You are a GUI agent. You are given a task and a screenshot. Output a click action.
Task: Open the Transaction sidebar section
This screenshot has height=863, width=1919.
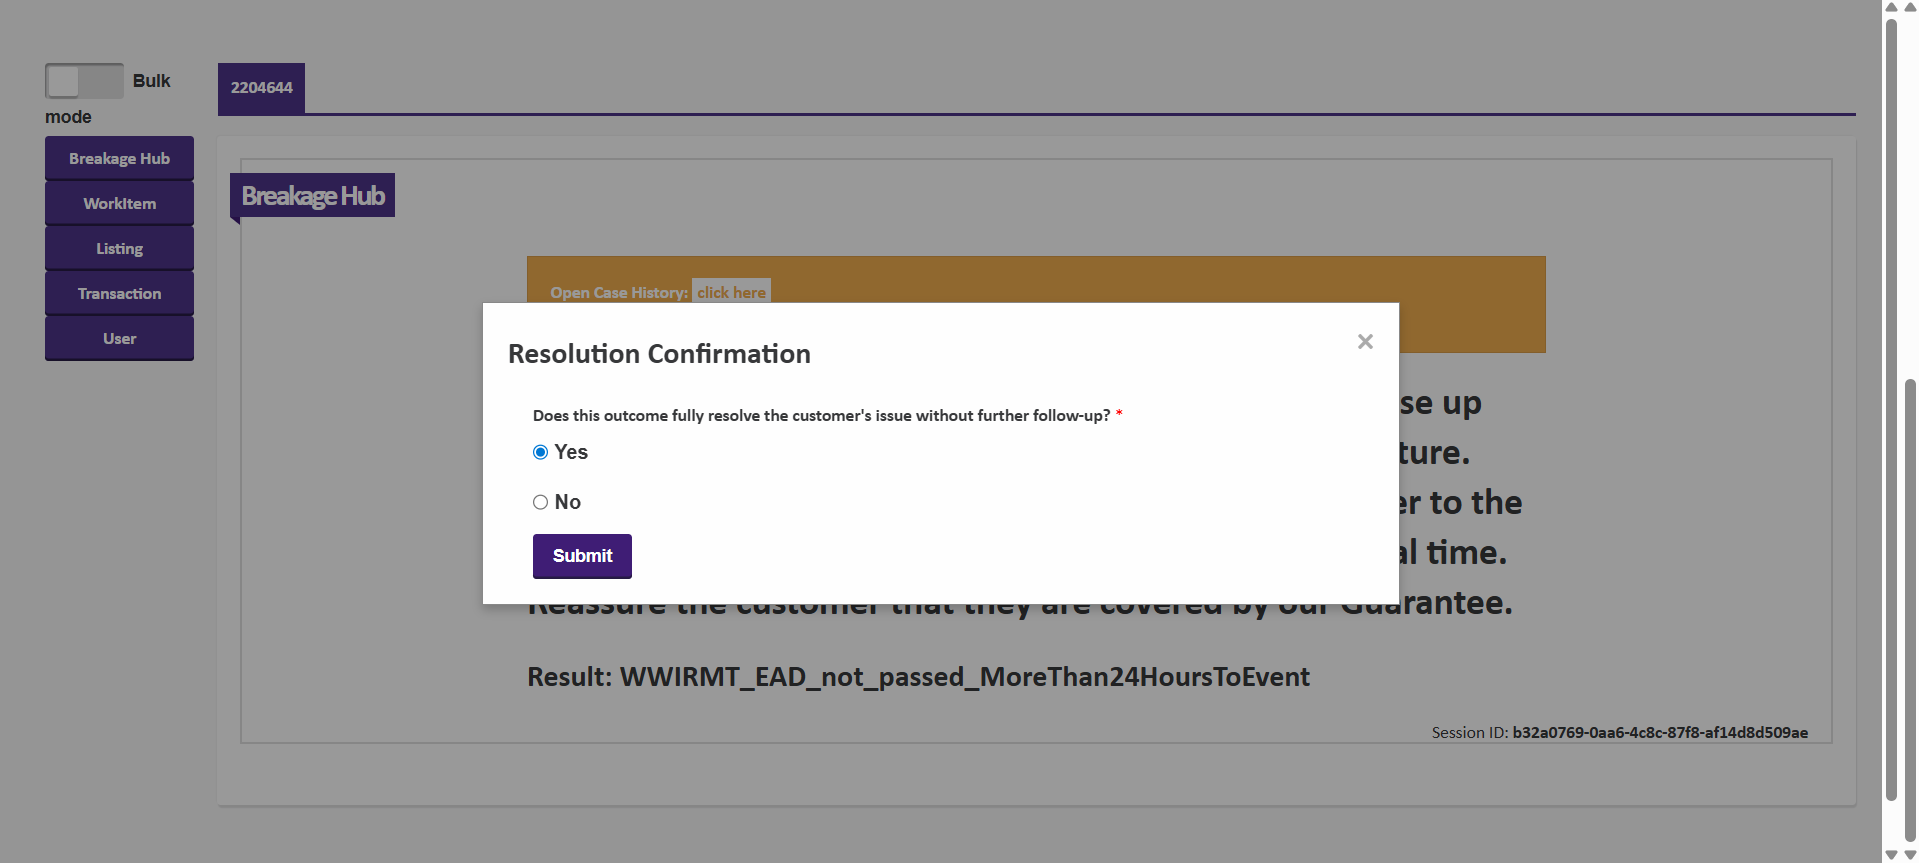119,294
